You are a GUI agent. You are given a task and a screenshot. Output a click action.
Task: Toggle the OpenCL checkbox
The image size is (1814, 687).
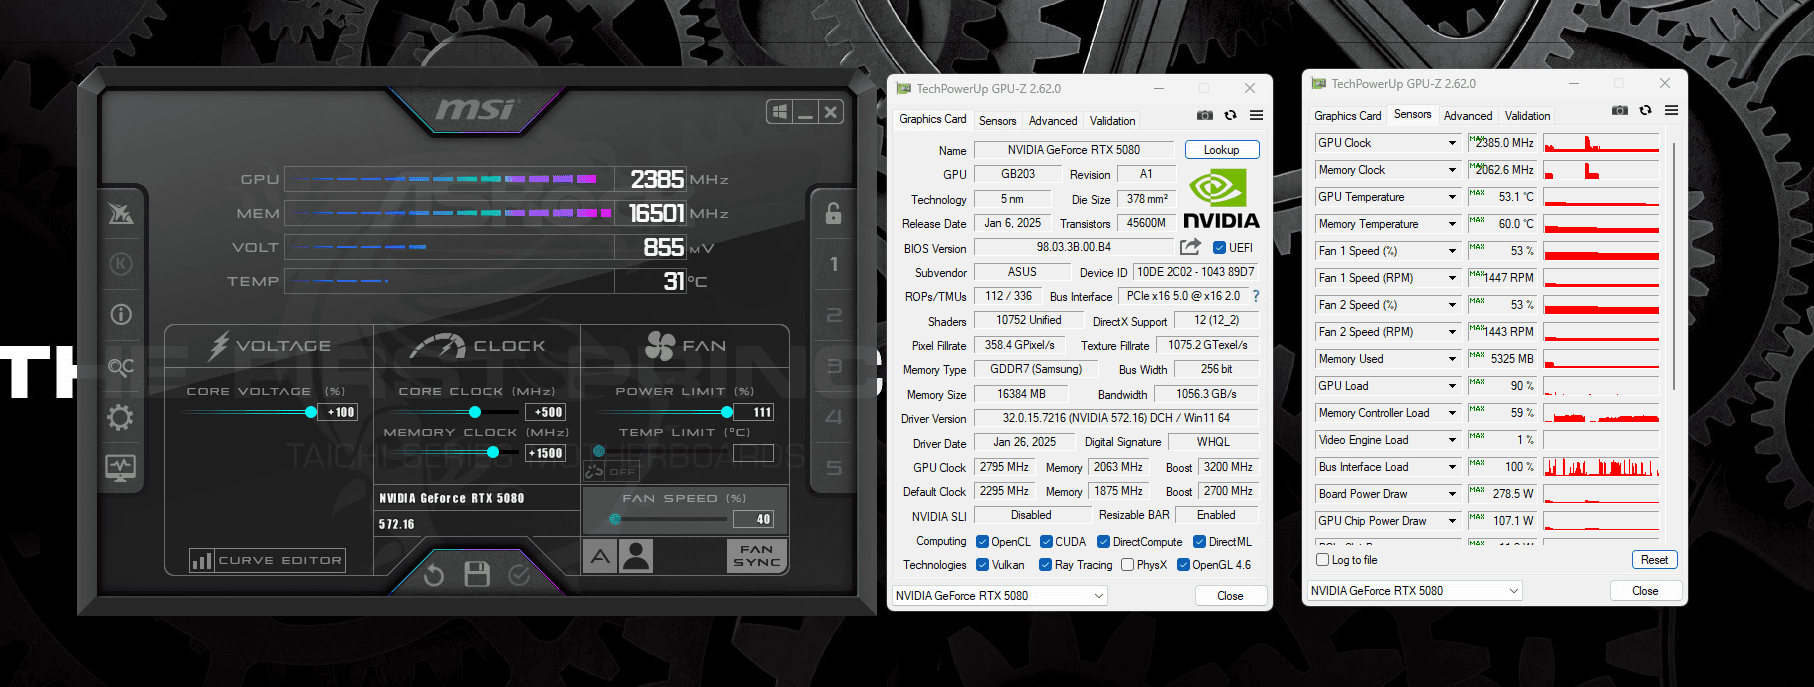[x=982, y=542]
